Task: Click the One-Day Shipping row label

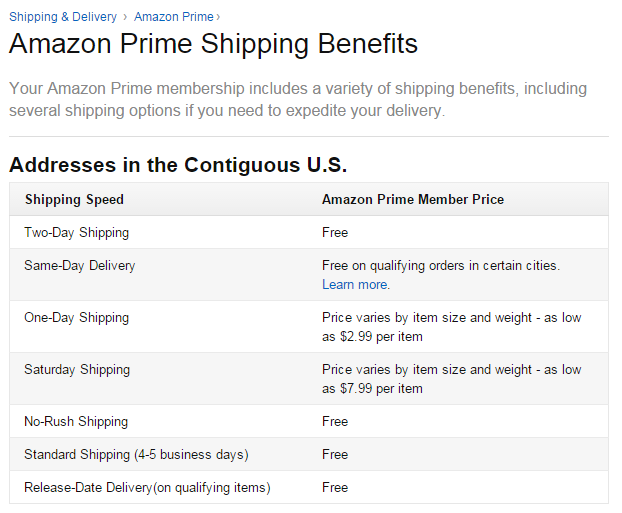Action: pos(76,318)
